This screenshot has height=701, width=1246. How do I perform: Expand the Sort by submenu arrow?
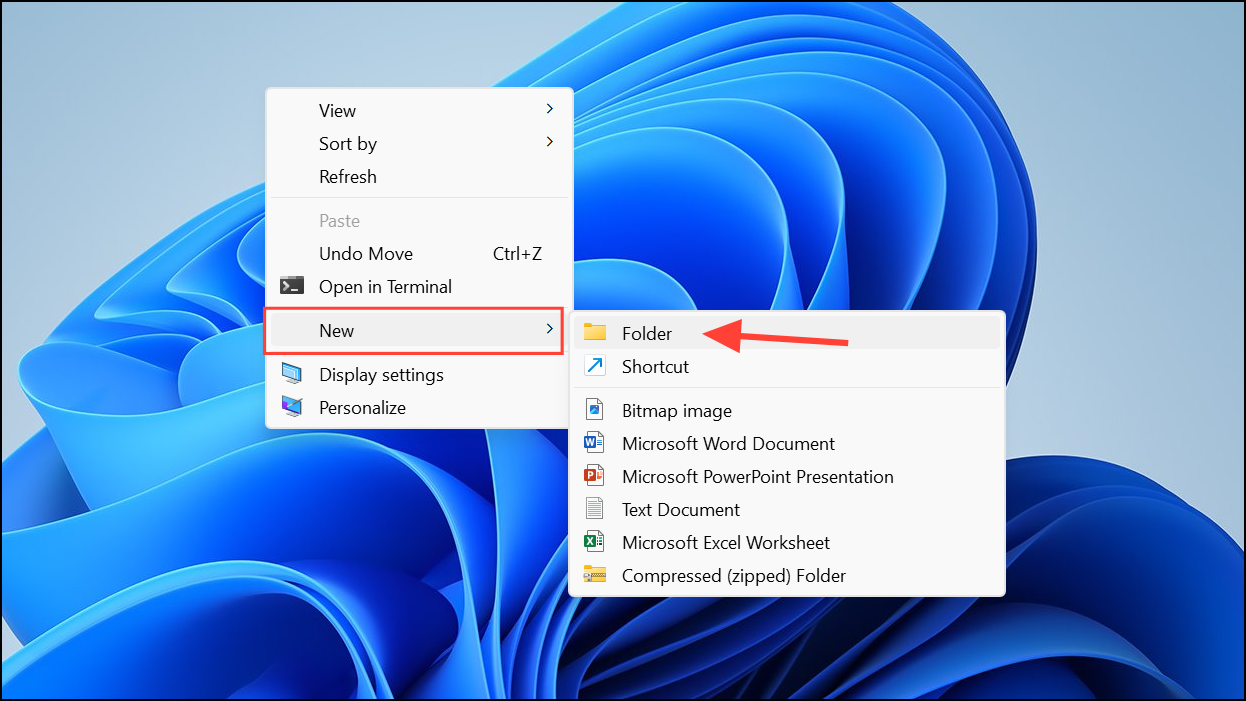point(549,142)
